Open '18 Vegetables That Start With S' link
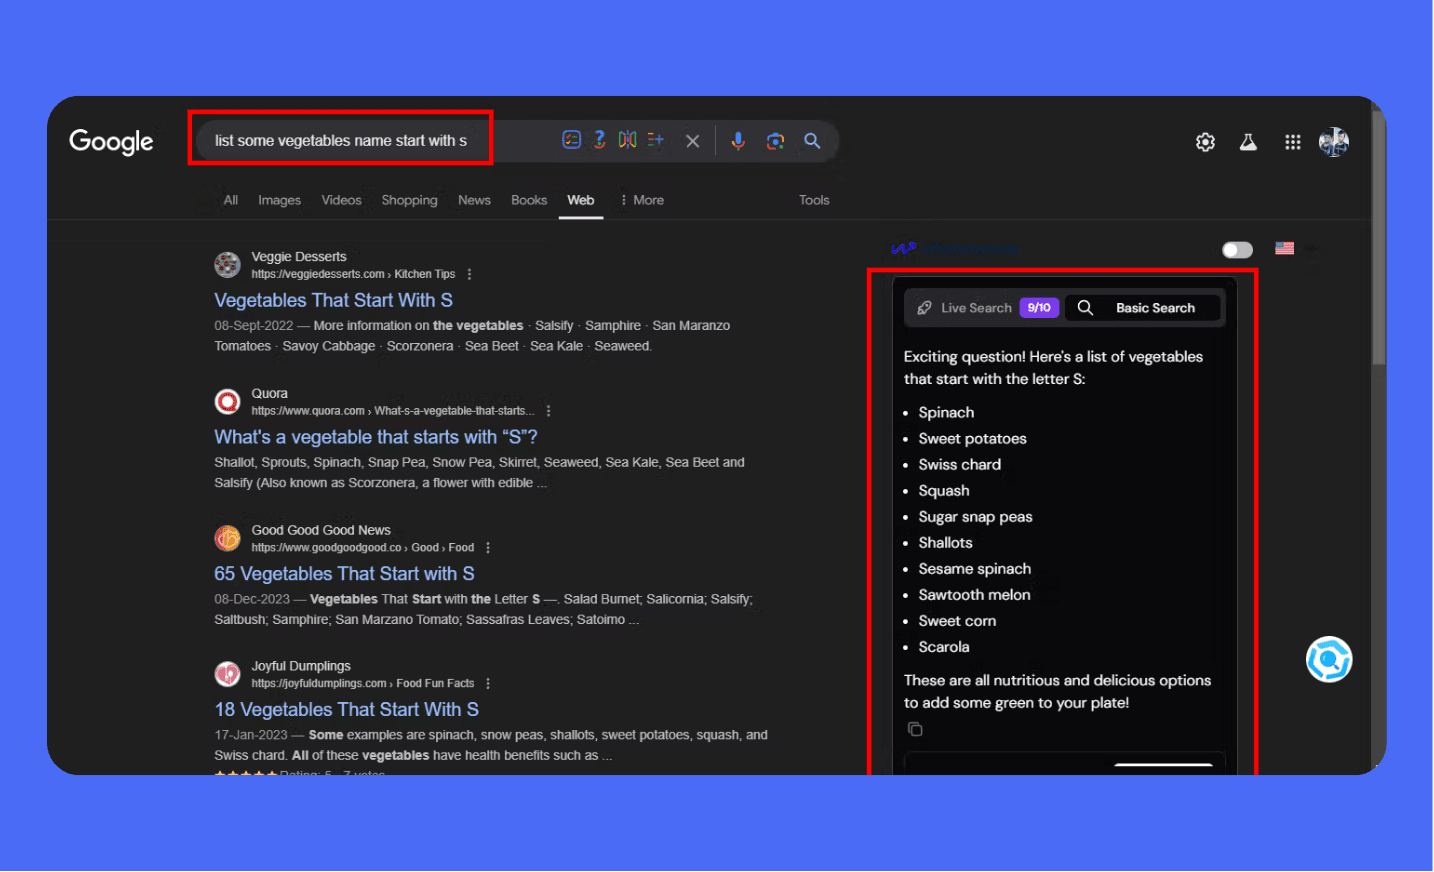 pyautogui.click(x=346, y=710)
